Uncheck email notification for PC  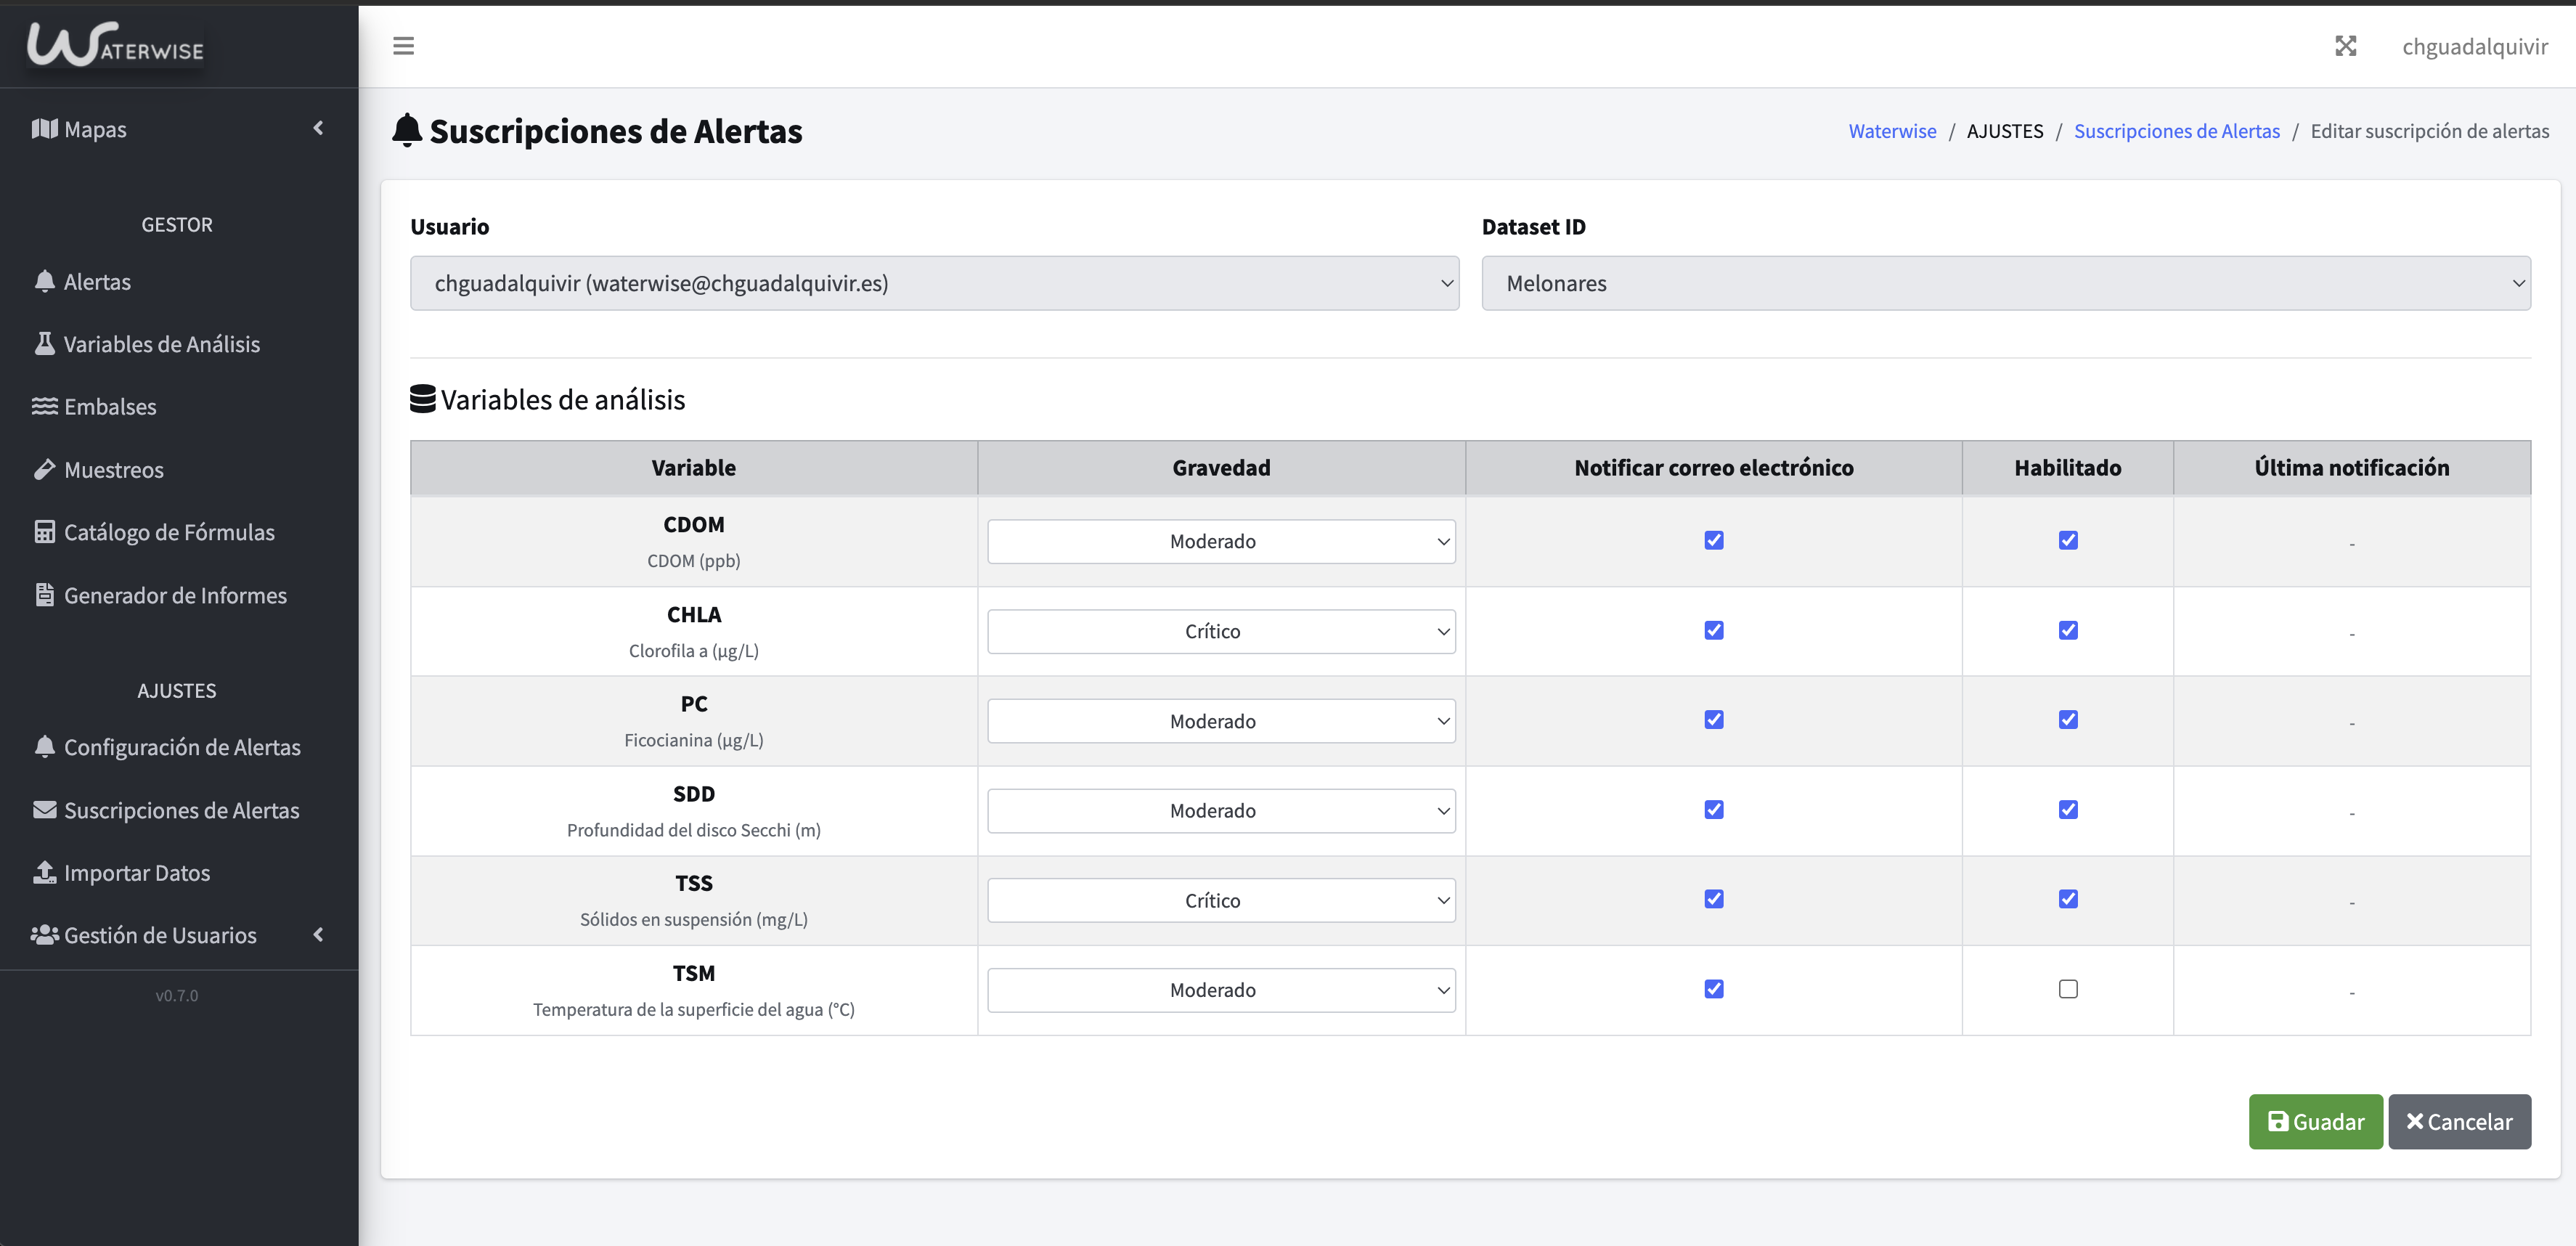(x=1713, y=719)
